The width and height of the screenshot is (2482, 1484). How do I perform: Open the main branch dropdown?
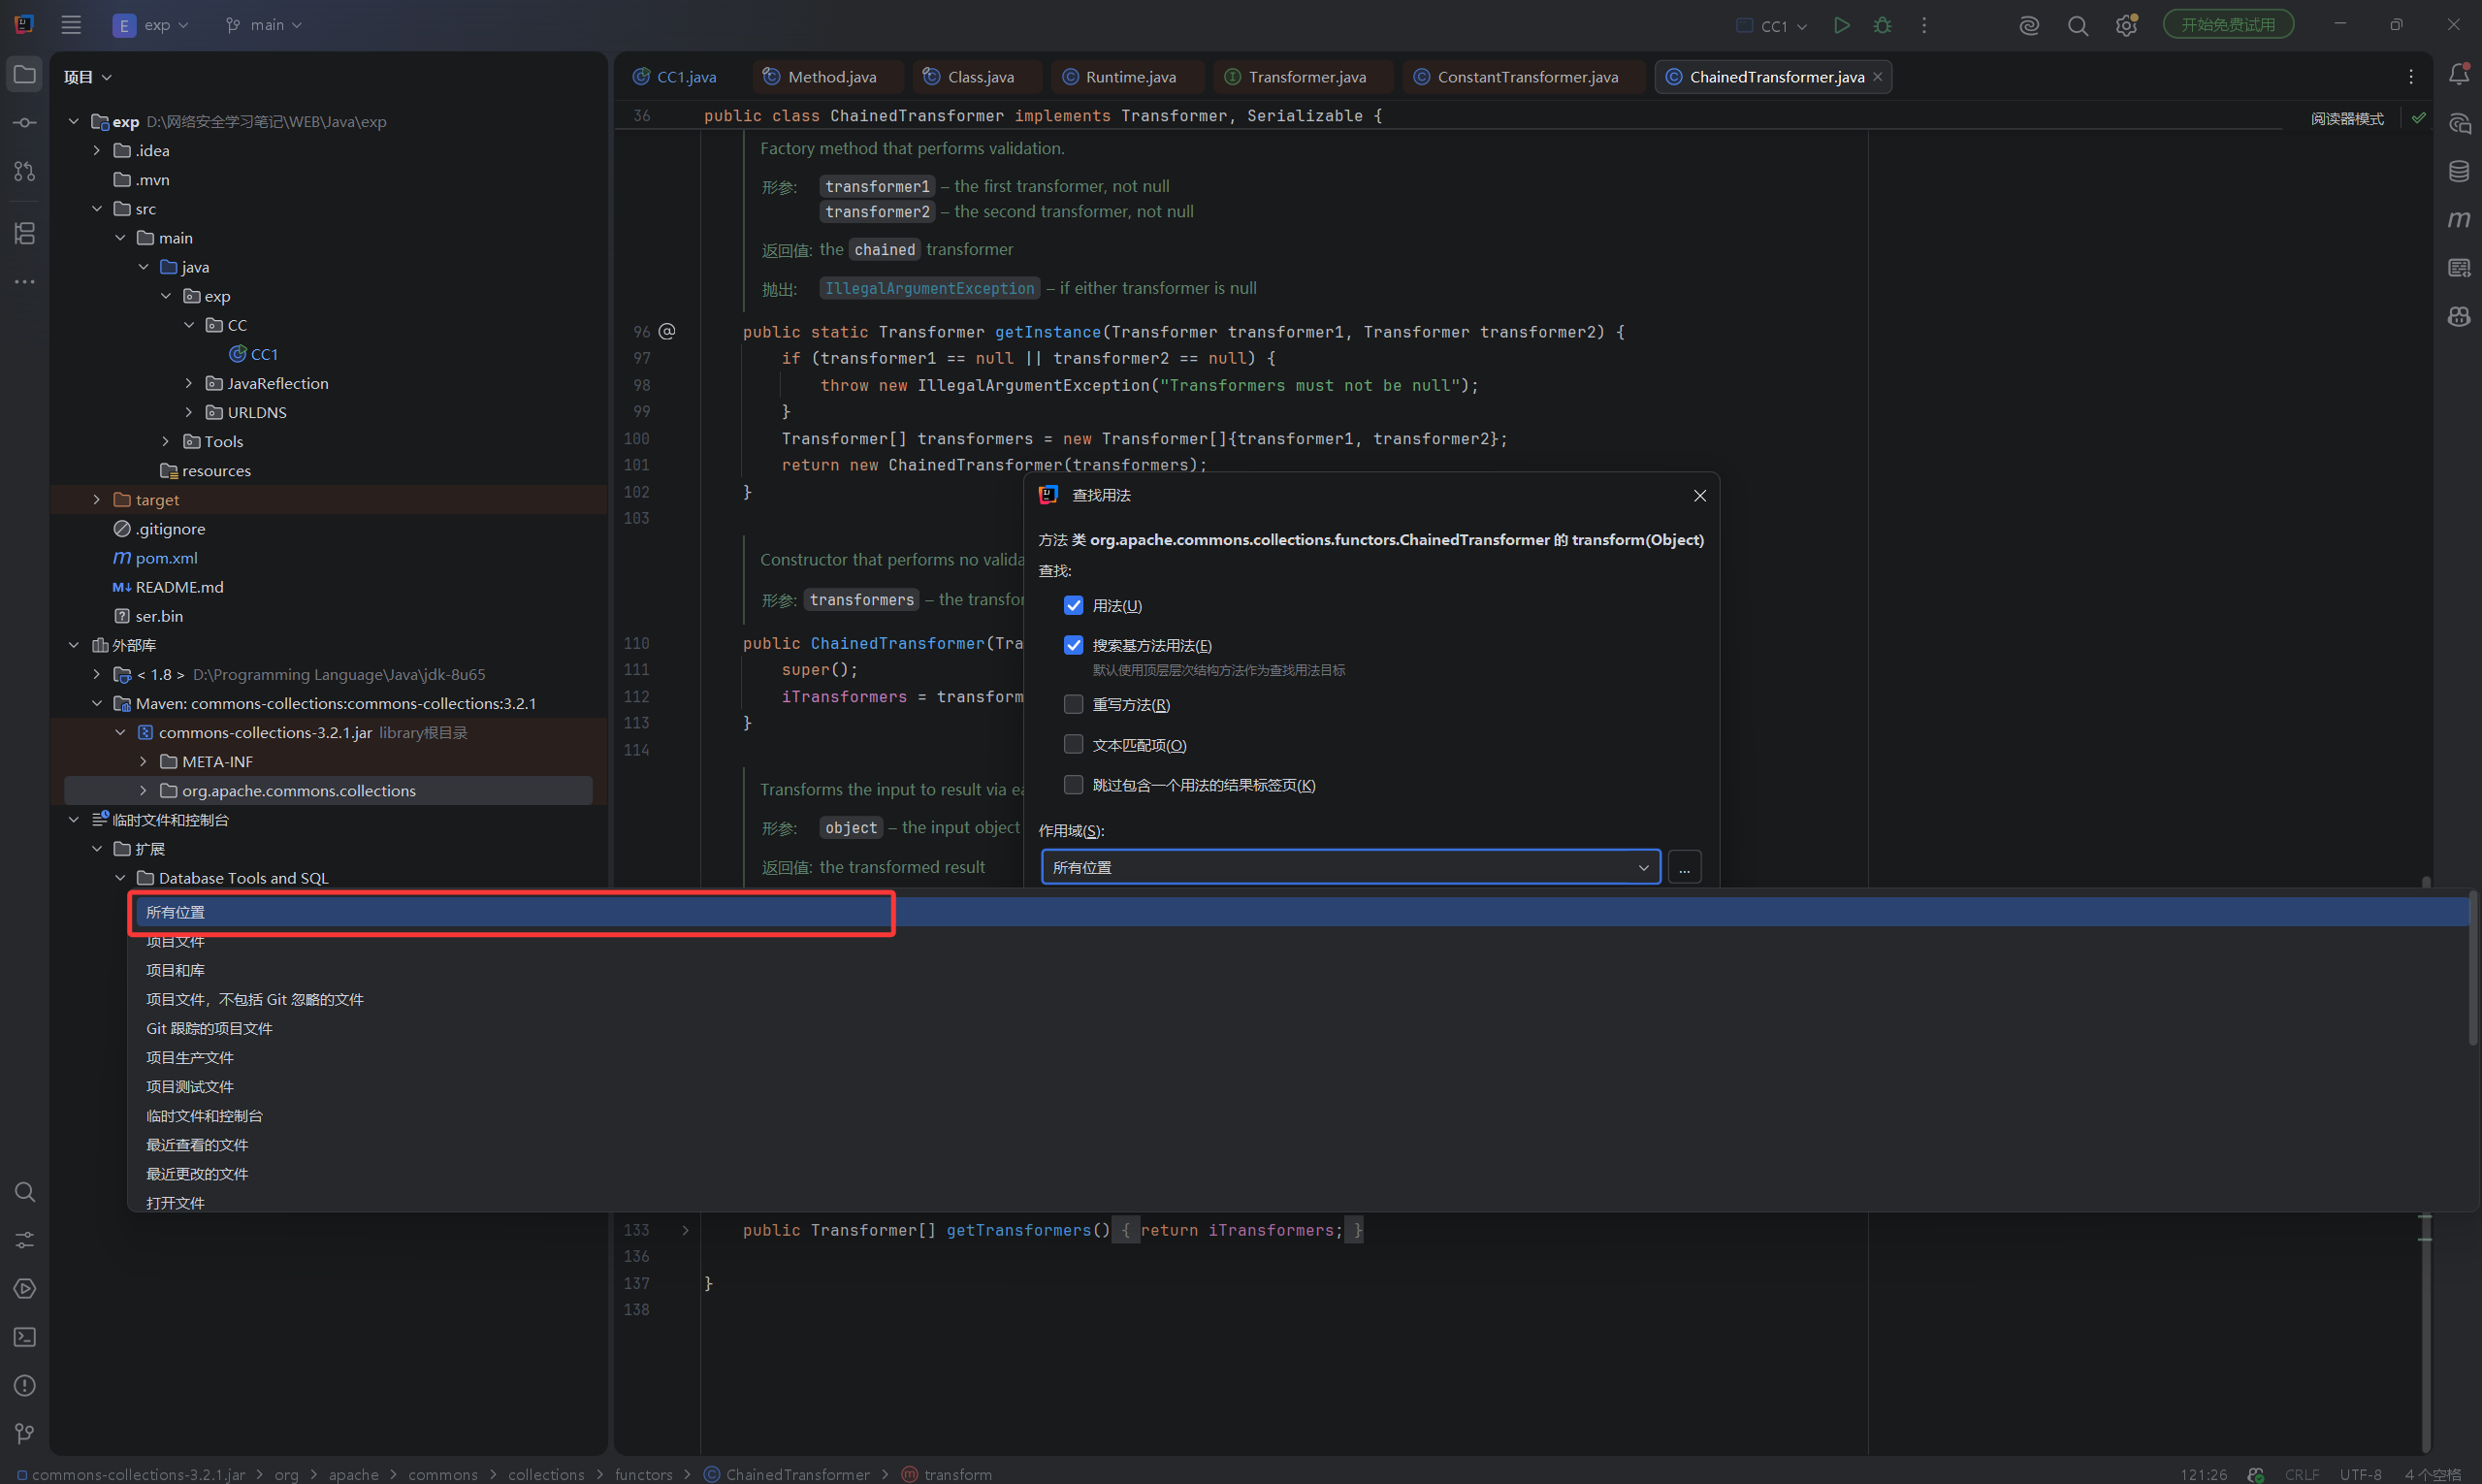[x=264, y=25]
